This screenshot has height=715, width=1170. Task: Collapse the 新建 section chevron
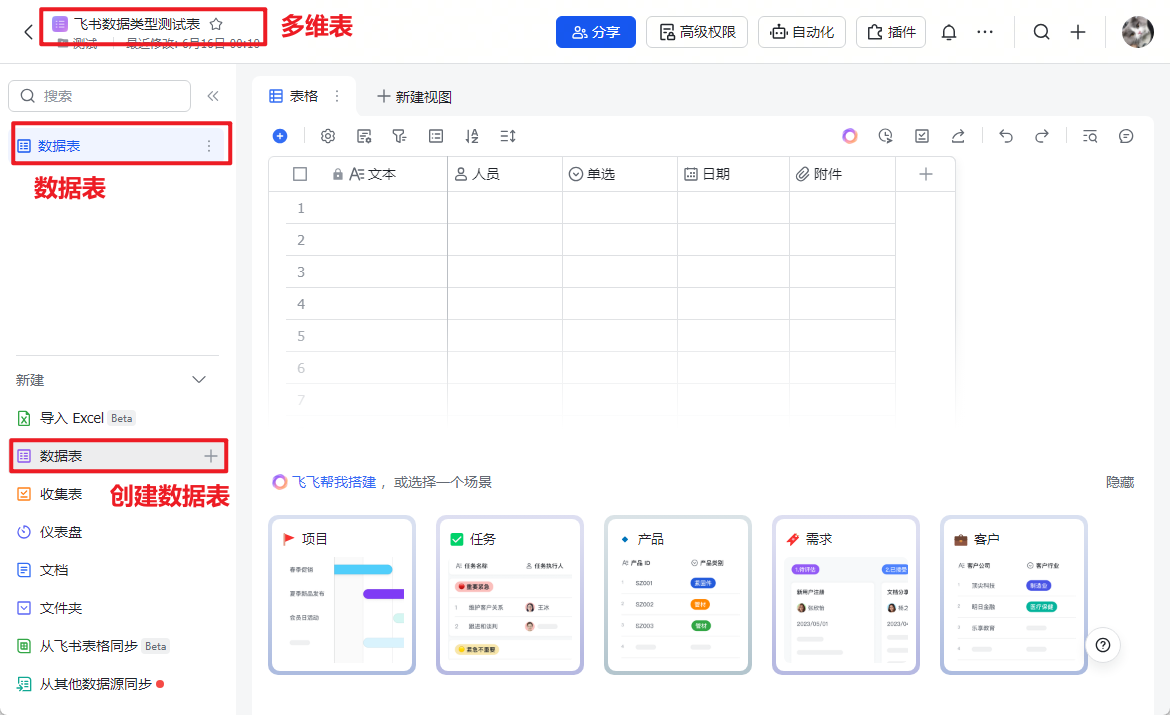[x=199, y=379]
